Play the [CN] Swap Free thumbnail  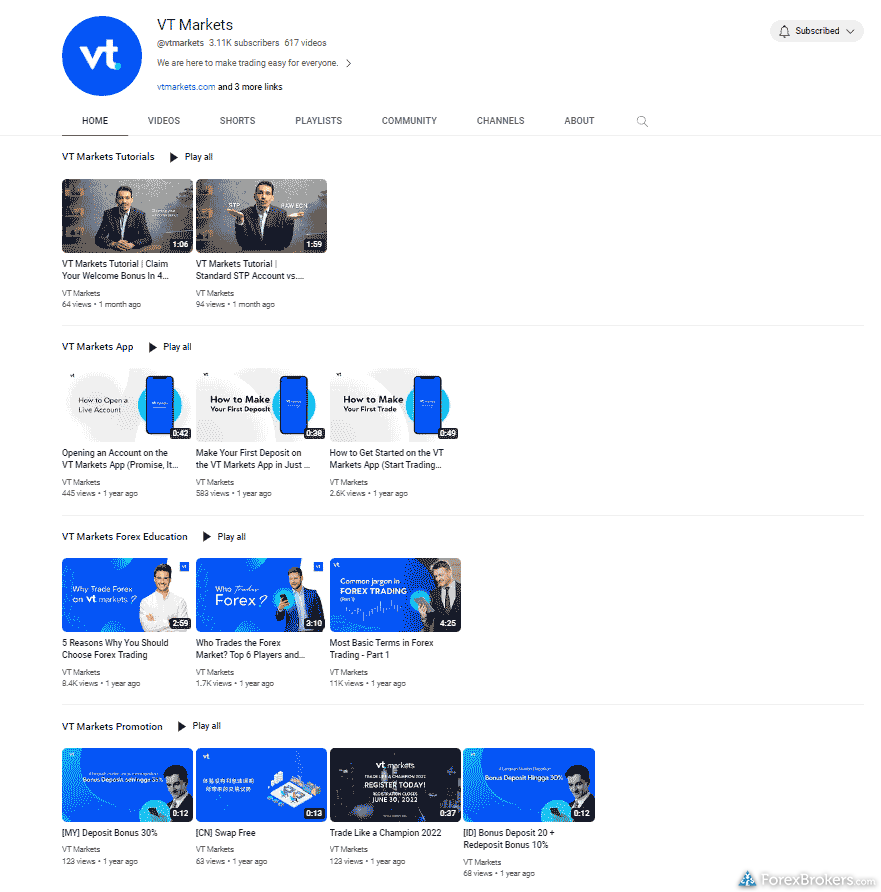pyautogui.click(x=261, y=785)
